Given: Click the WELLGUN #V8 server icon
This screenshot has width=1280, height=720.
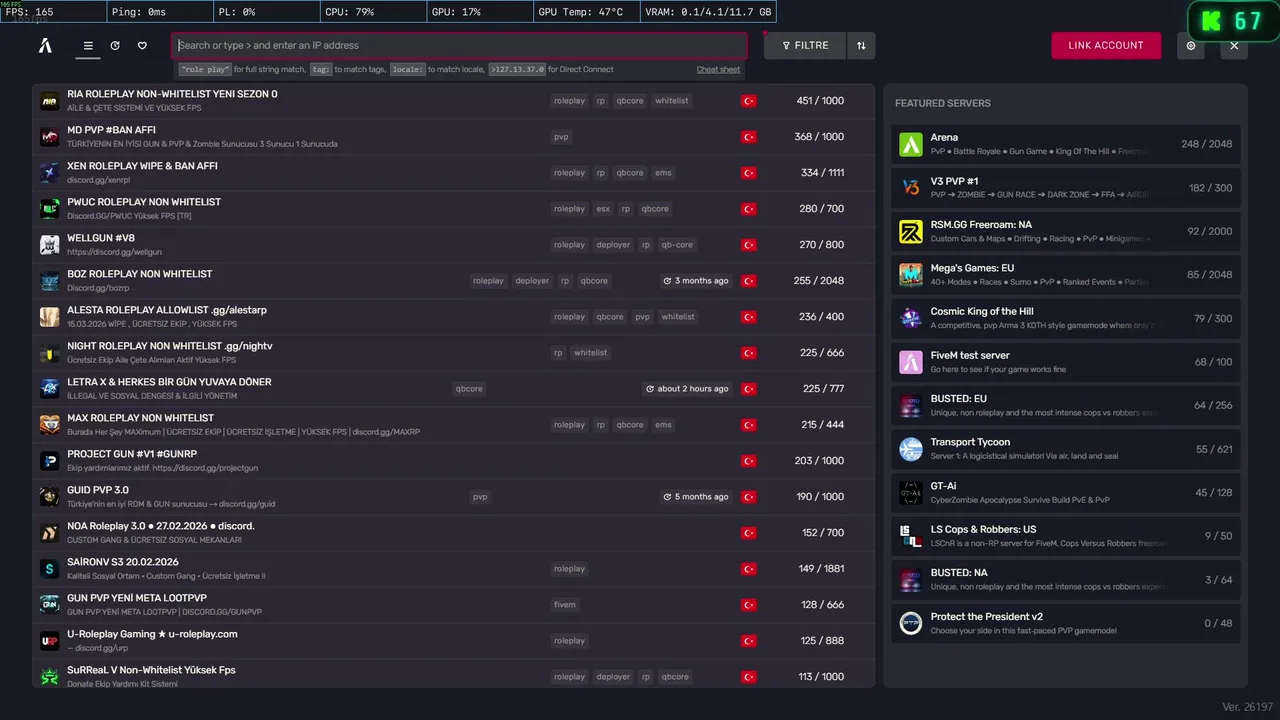Looking at the screenshot, I should point(50,245).
